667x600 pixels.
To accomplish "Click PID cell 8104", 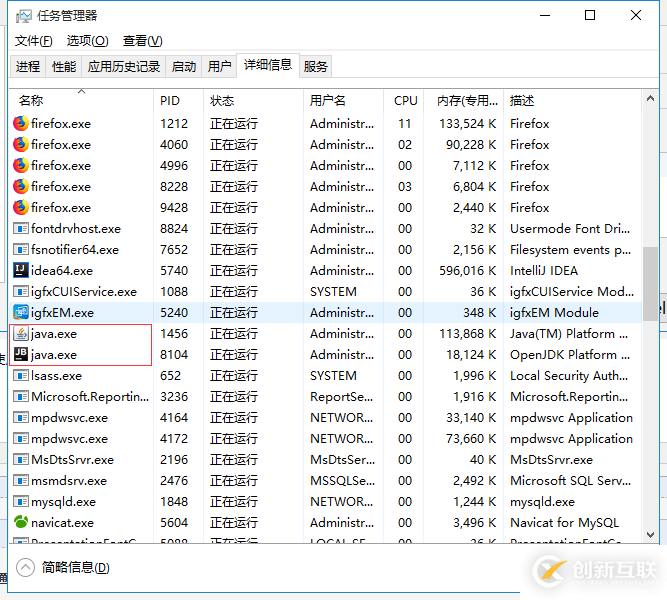I will 174,354.
